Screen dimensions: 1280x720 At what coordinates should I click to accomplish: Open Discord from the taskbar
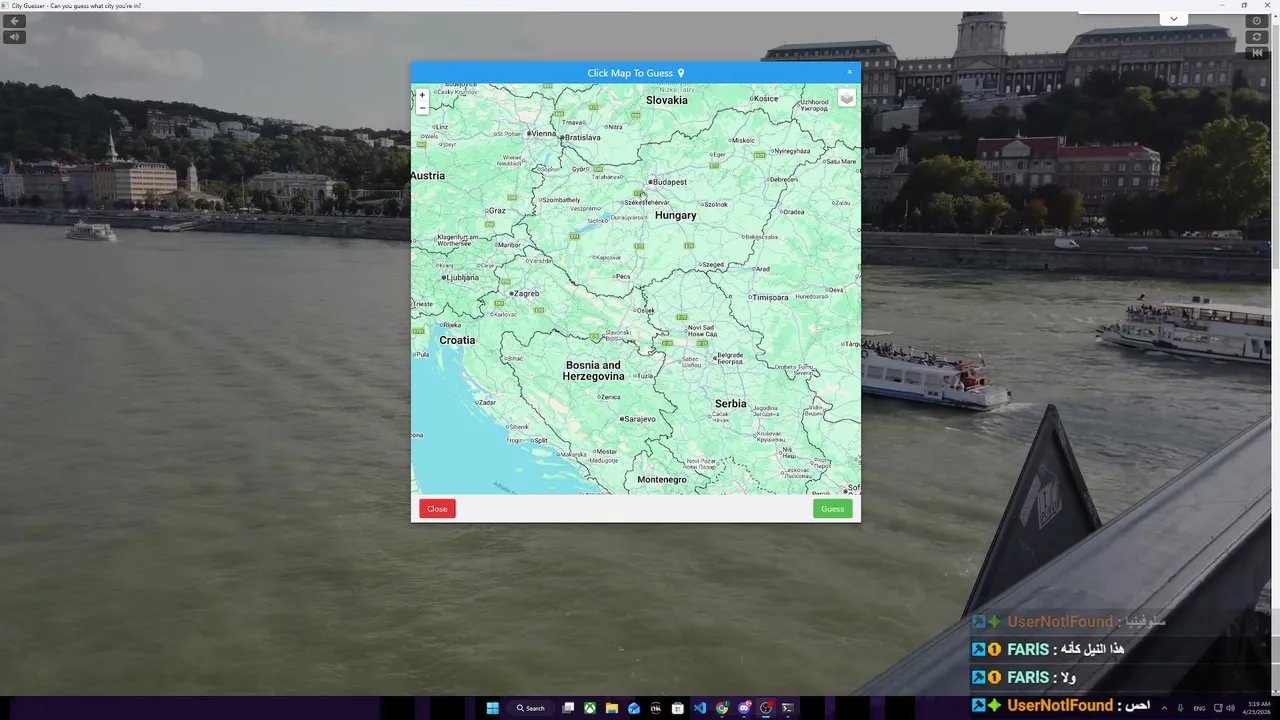(744, 708)
